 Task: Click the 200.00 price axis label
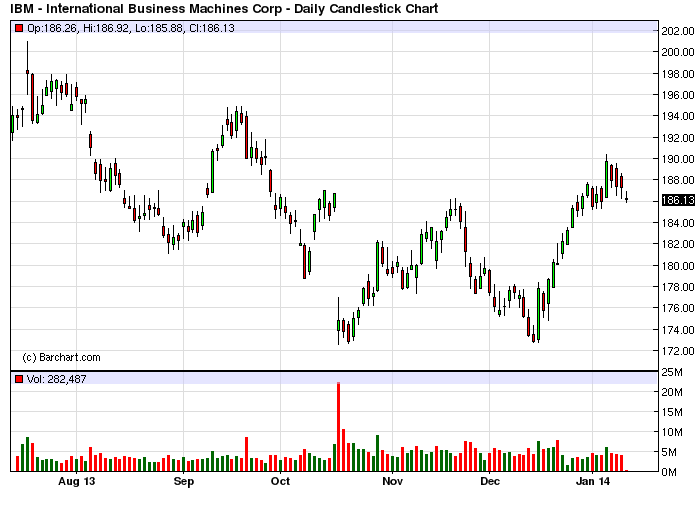[678, 52]
